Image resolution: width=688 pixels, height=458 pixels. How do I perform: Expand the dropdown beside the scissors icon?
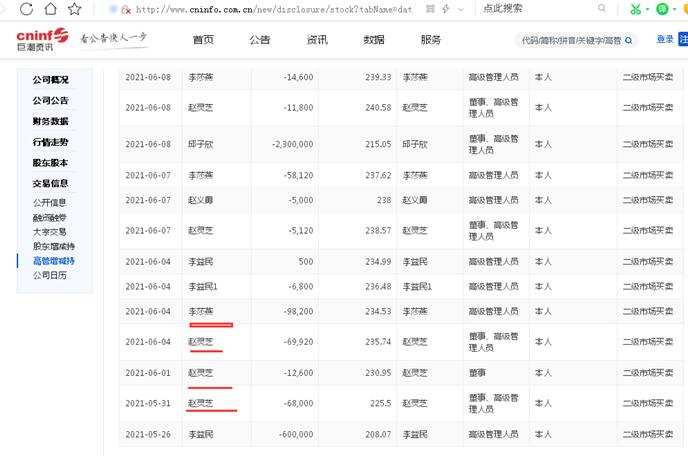(x=647, y=9)
